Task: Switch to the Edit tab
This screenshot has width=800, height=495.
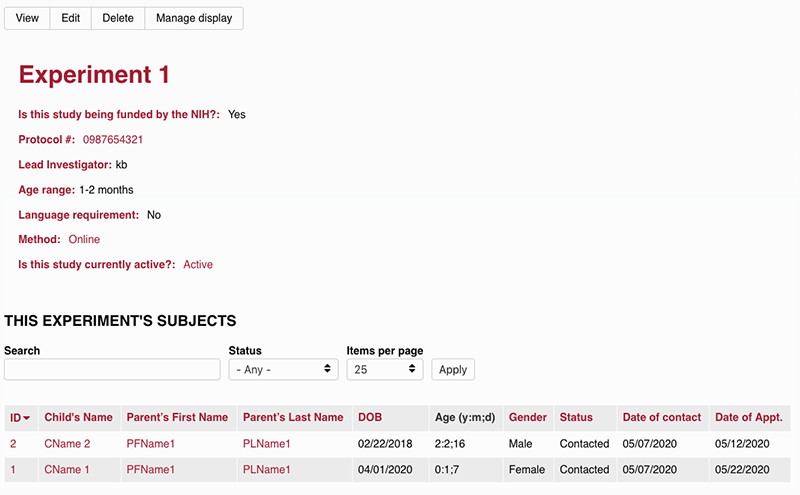Action: pos(70,18)
